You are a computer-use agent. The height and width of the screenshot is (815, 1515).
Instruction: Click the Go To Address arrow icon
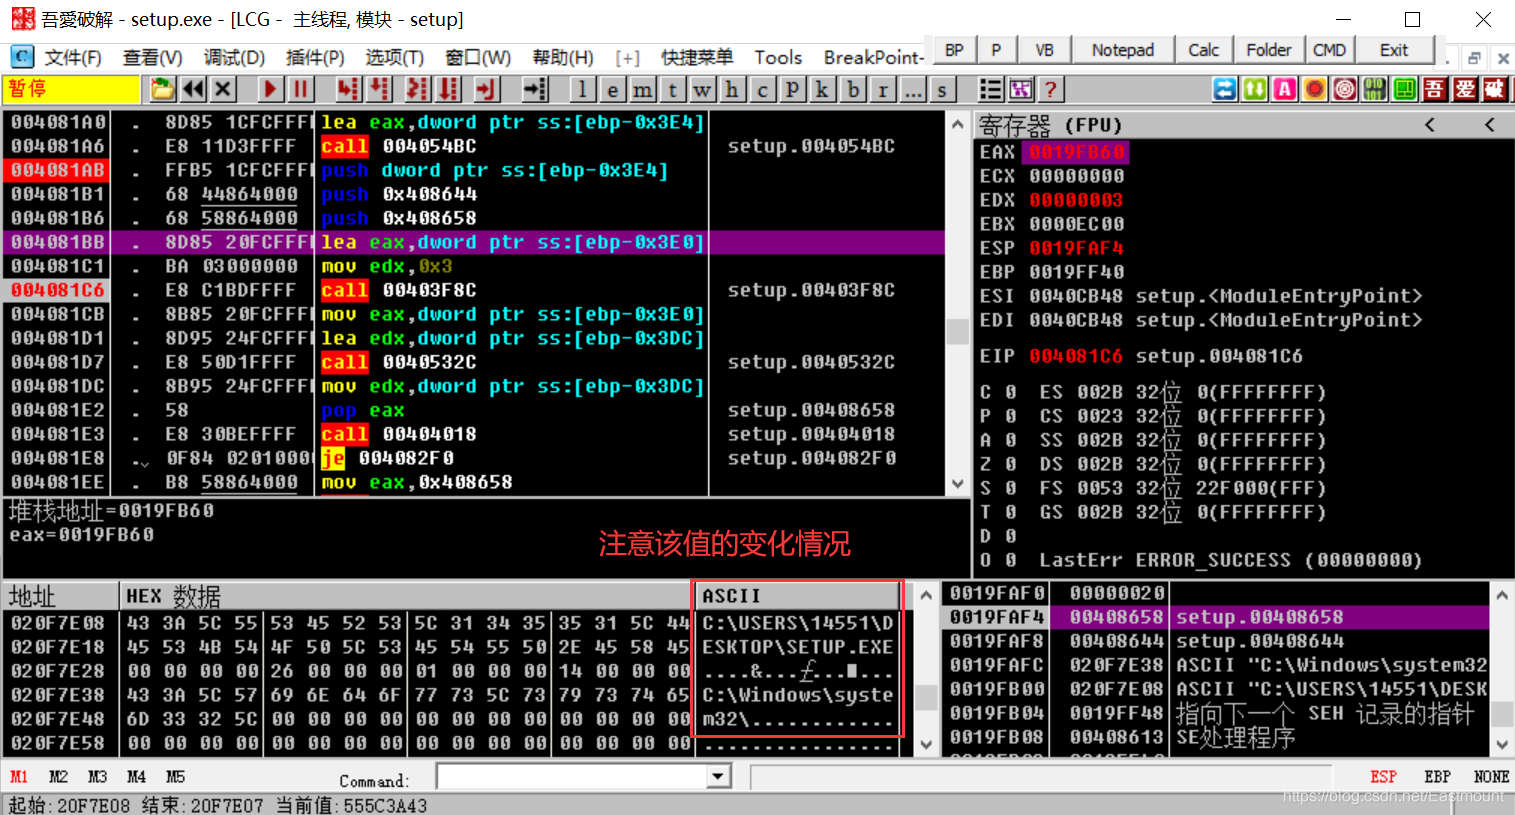tap(535, 89)
